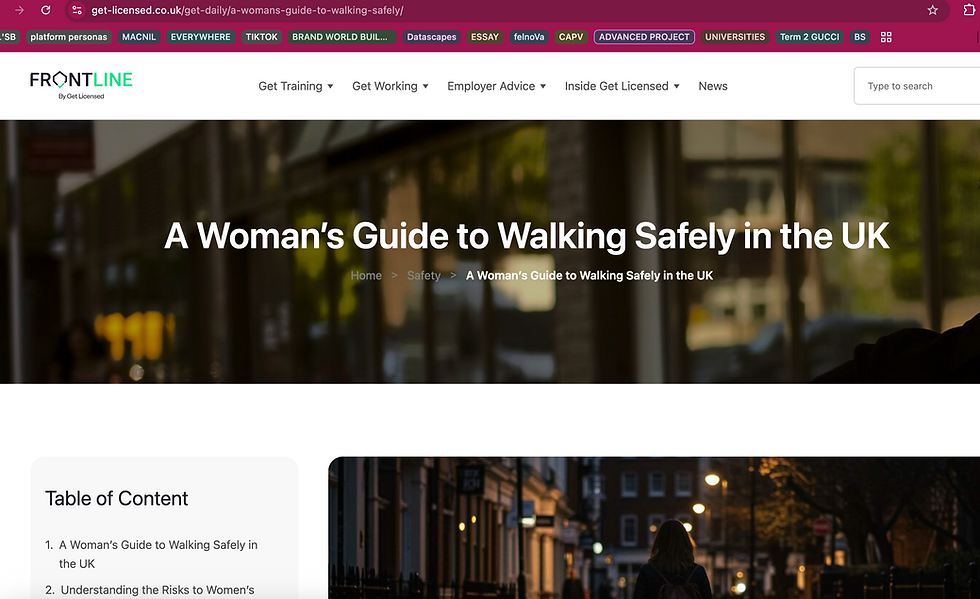980x599 pixels.
Task: Click the address bar URL
Action: point(247,10)
